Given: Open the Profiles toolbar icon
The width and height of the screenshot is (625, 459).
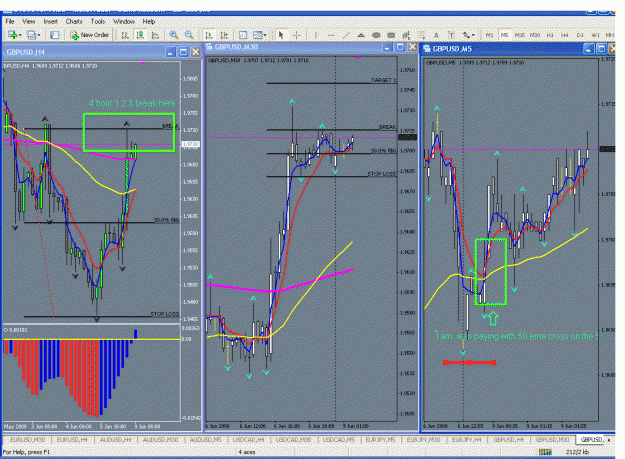Looking at the screenshot, I should 31,35.
